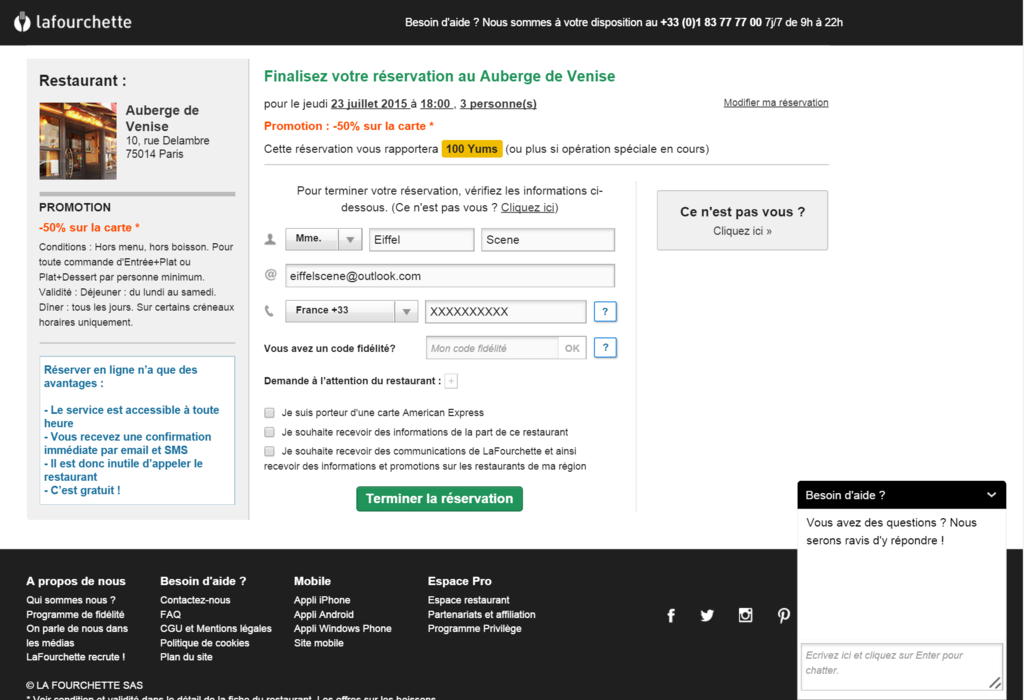Click the 18:00 time link
1024x700 pixels.
tap(435, 104)
